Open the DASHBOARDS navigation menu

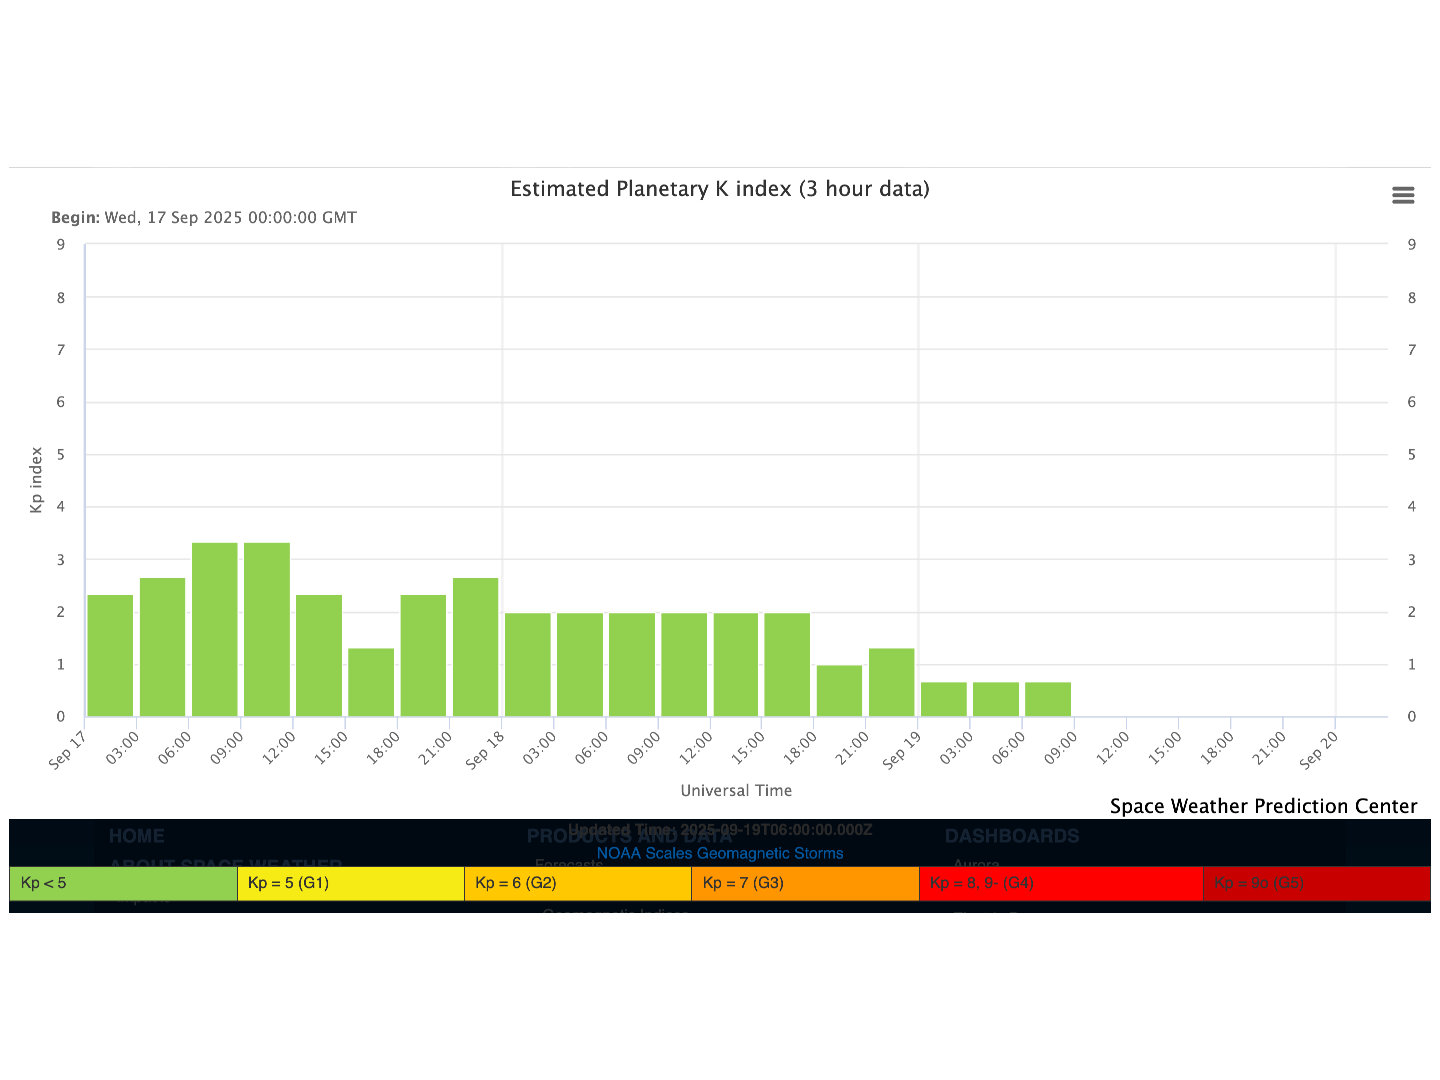pyautogui.click(x=1012, y=836)
